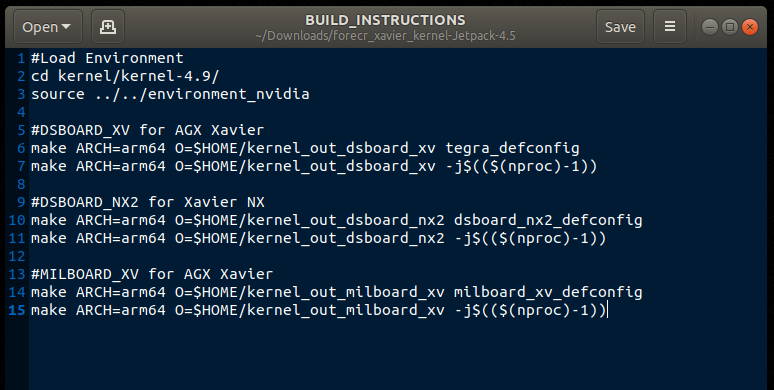Image resolution: width=774 pixels, height=390 pixels.
Task: Maximize the gedit window
Action: coord(730,27)
